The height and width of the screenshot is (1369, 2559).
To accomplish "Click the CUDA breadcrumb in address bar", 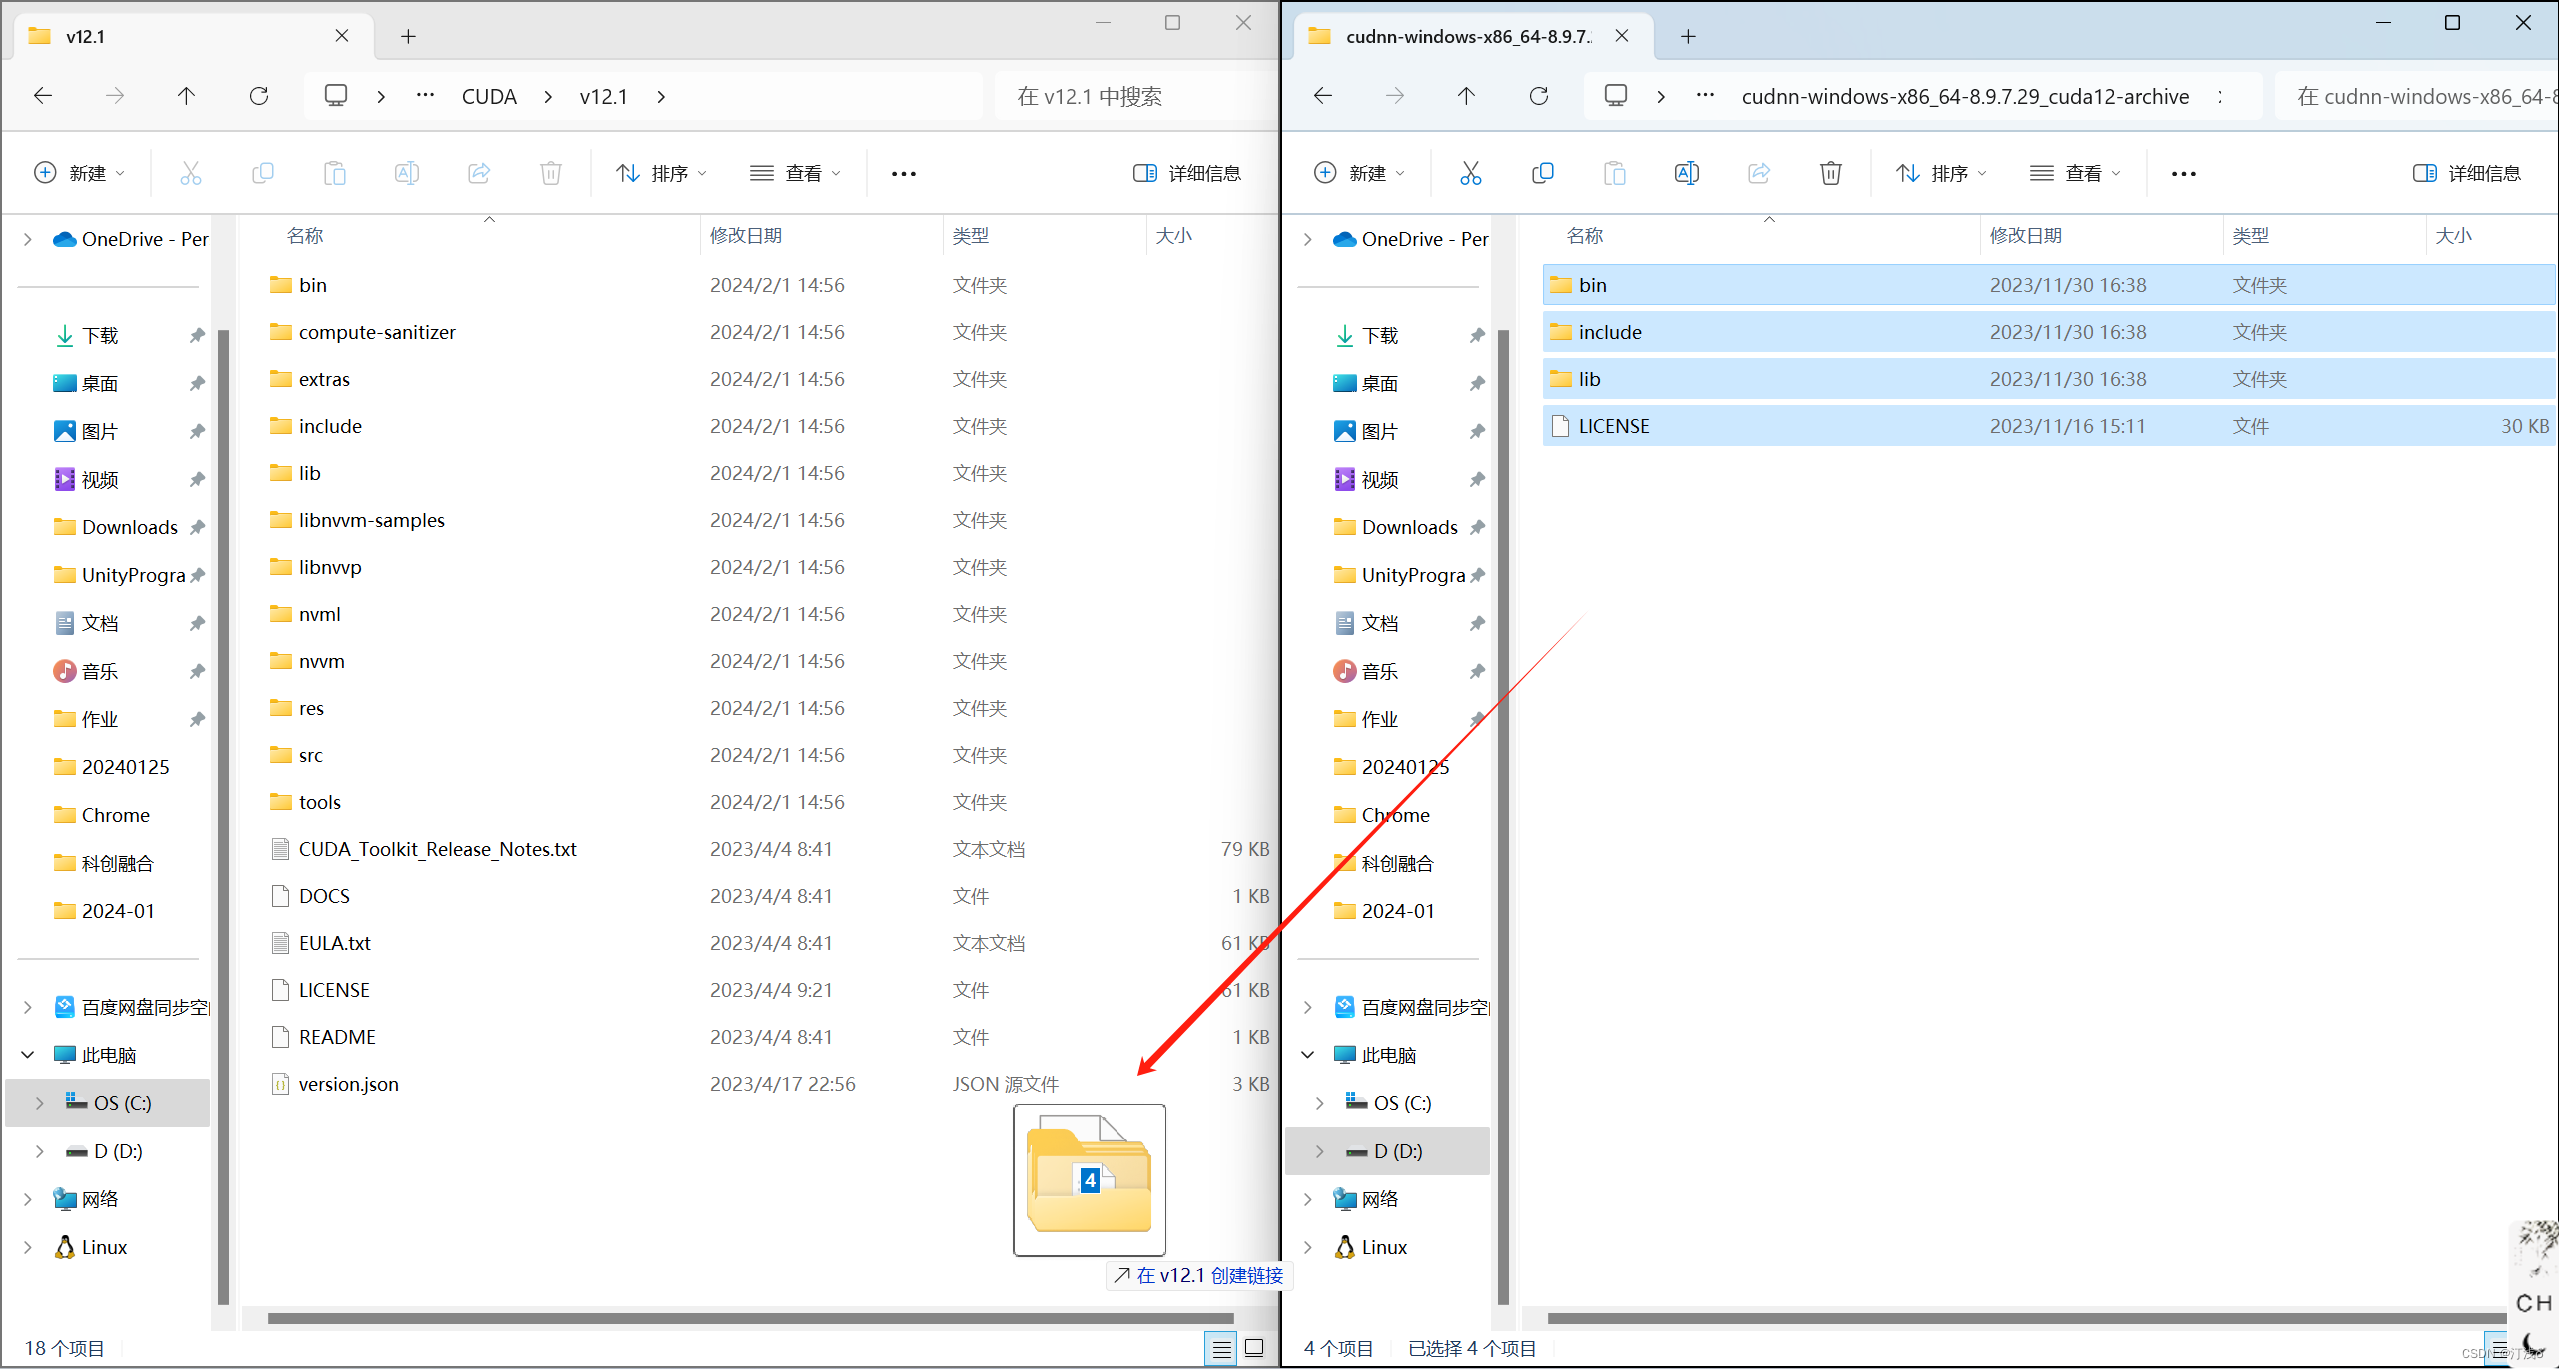I will point(489,96).
